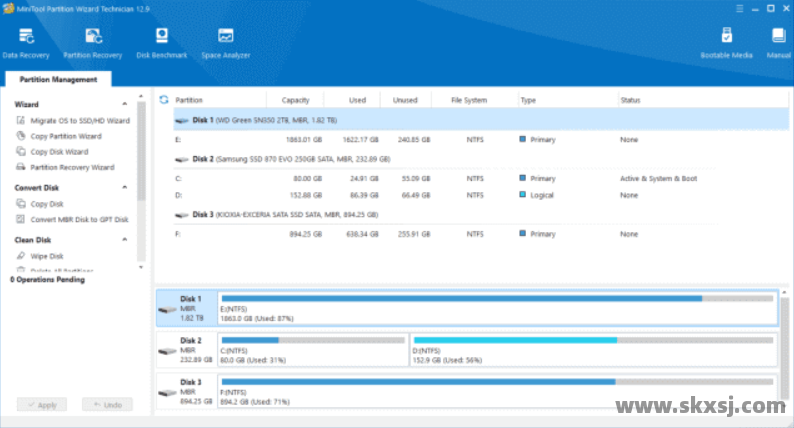The width and height of the screenshot is (794, 428).
Task: Switch to the Partition Management tab
Action: pos(58,80)
